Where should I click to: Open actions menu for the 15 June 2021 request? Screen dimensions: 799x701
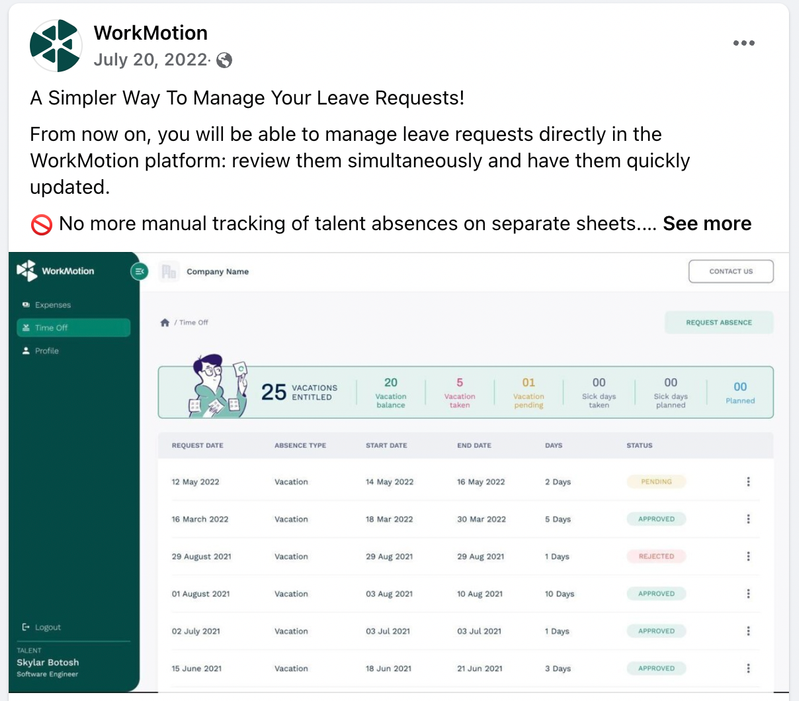(748, 668)
